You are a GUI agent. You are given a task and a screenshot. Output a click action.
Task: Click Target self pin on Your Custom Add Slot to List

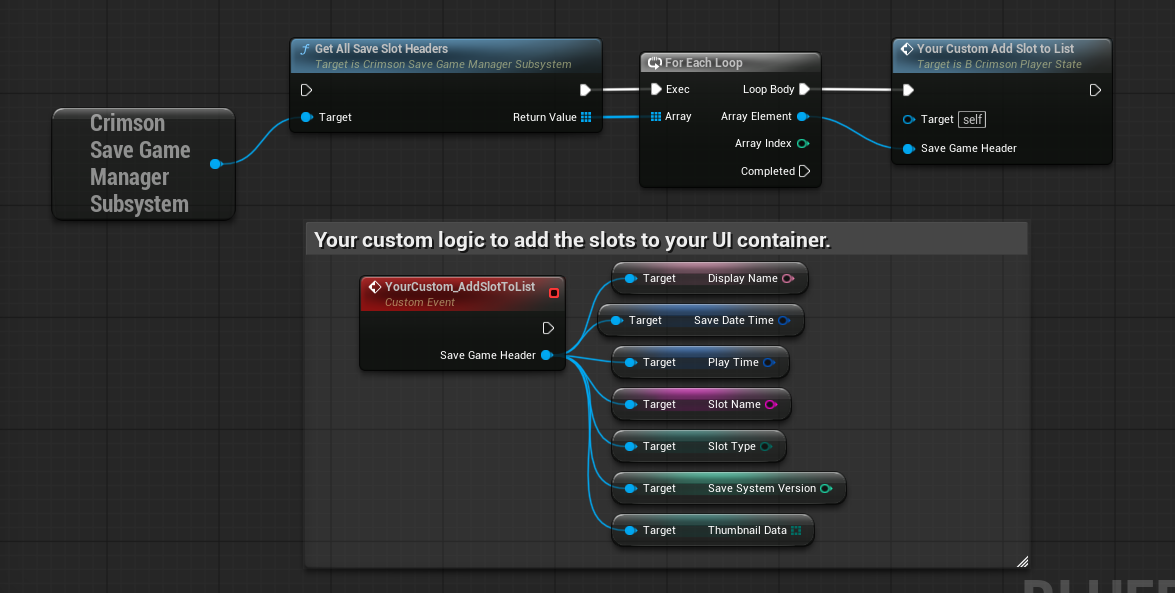click(909, 119)
